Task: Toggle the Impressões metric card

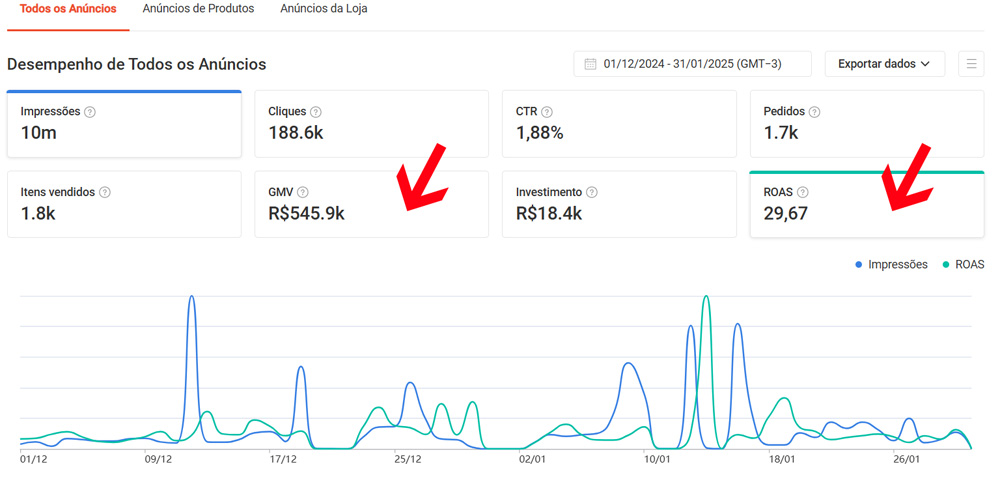Action: [124, 124]
